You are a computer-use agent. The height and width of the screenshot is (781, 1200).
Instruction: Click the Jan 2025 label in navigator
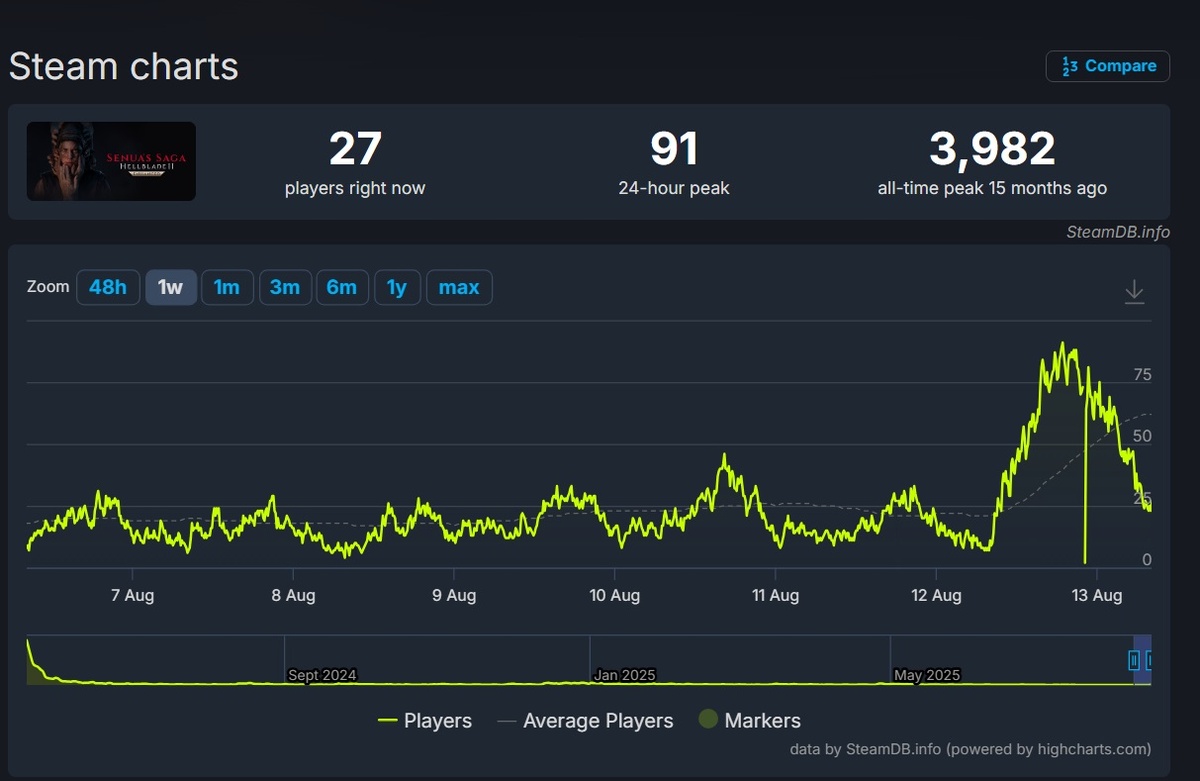[624, 675]
